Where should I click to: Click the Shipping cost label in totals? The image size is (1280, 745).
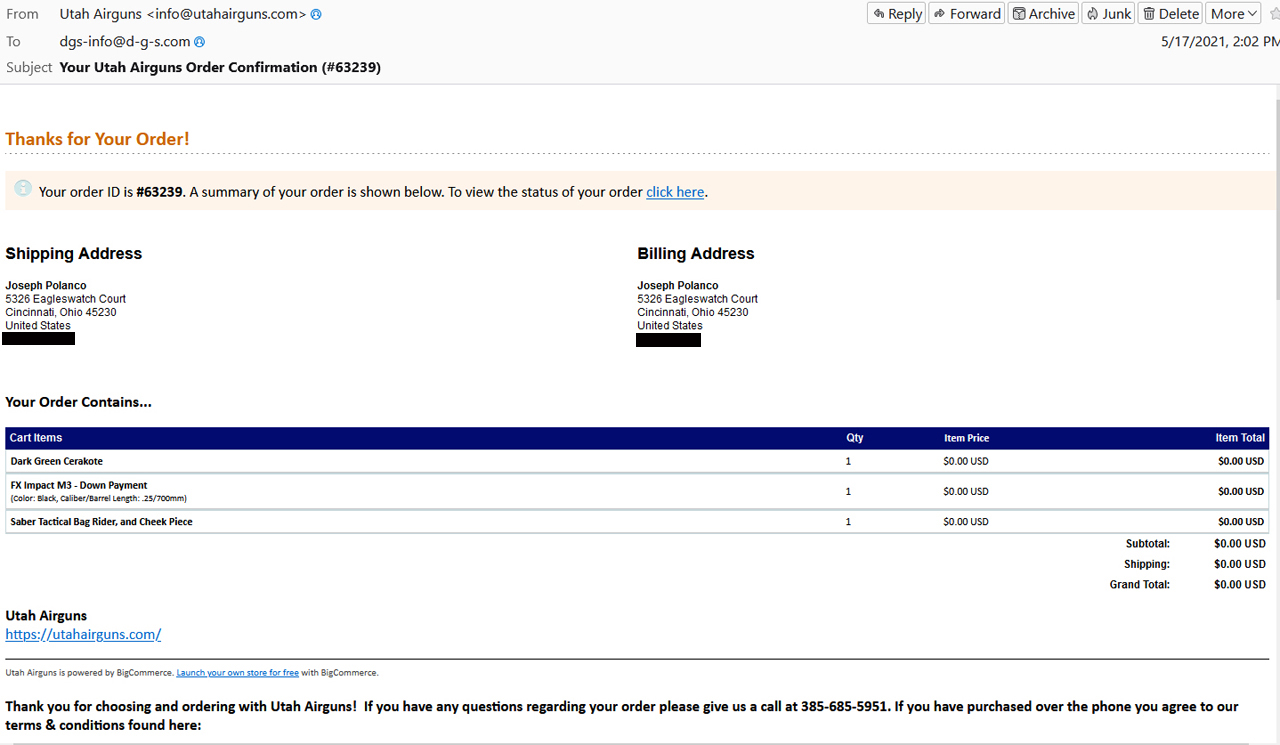click(1147, 565)
